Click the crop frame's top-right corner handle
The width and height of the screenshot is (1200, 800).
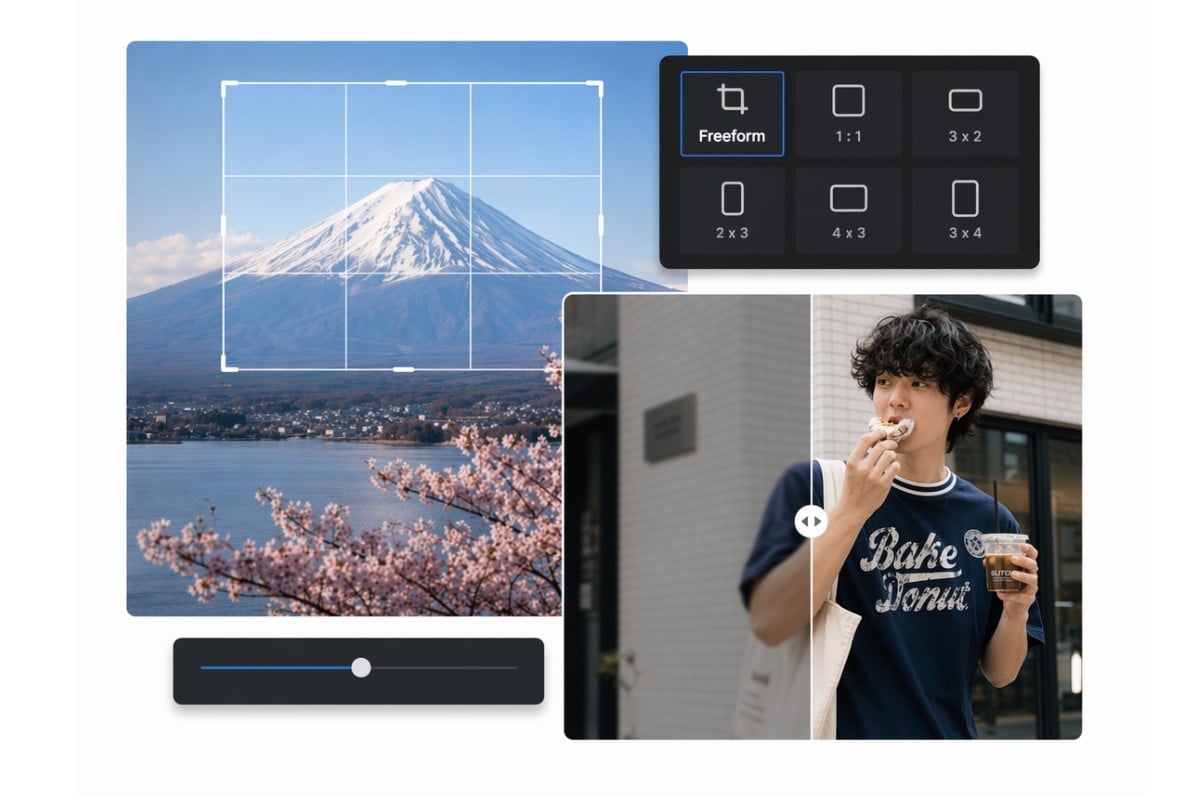pyautogui.click(x=597, y=88)
